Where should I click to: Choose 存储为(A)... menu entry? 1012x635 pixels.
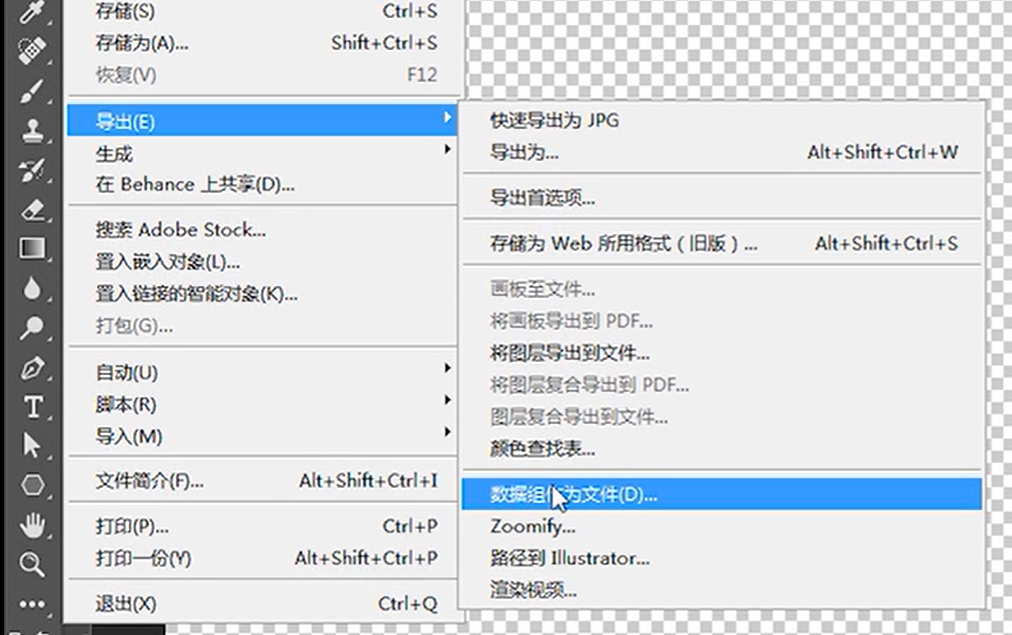[262, 43]
